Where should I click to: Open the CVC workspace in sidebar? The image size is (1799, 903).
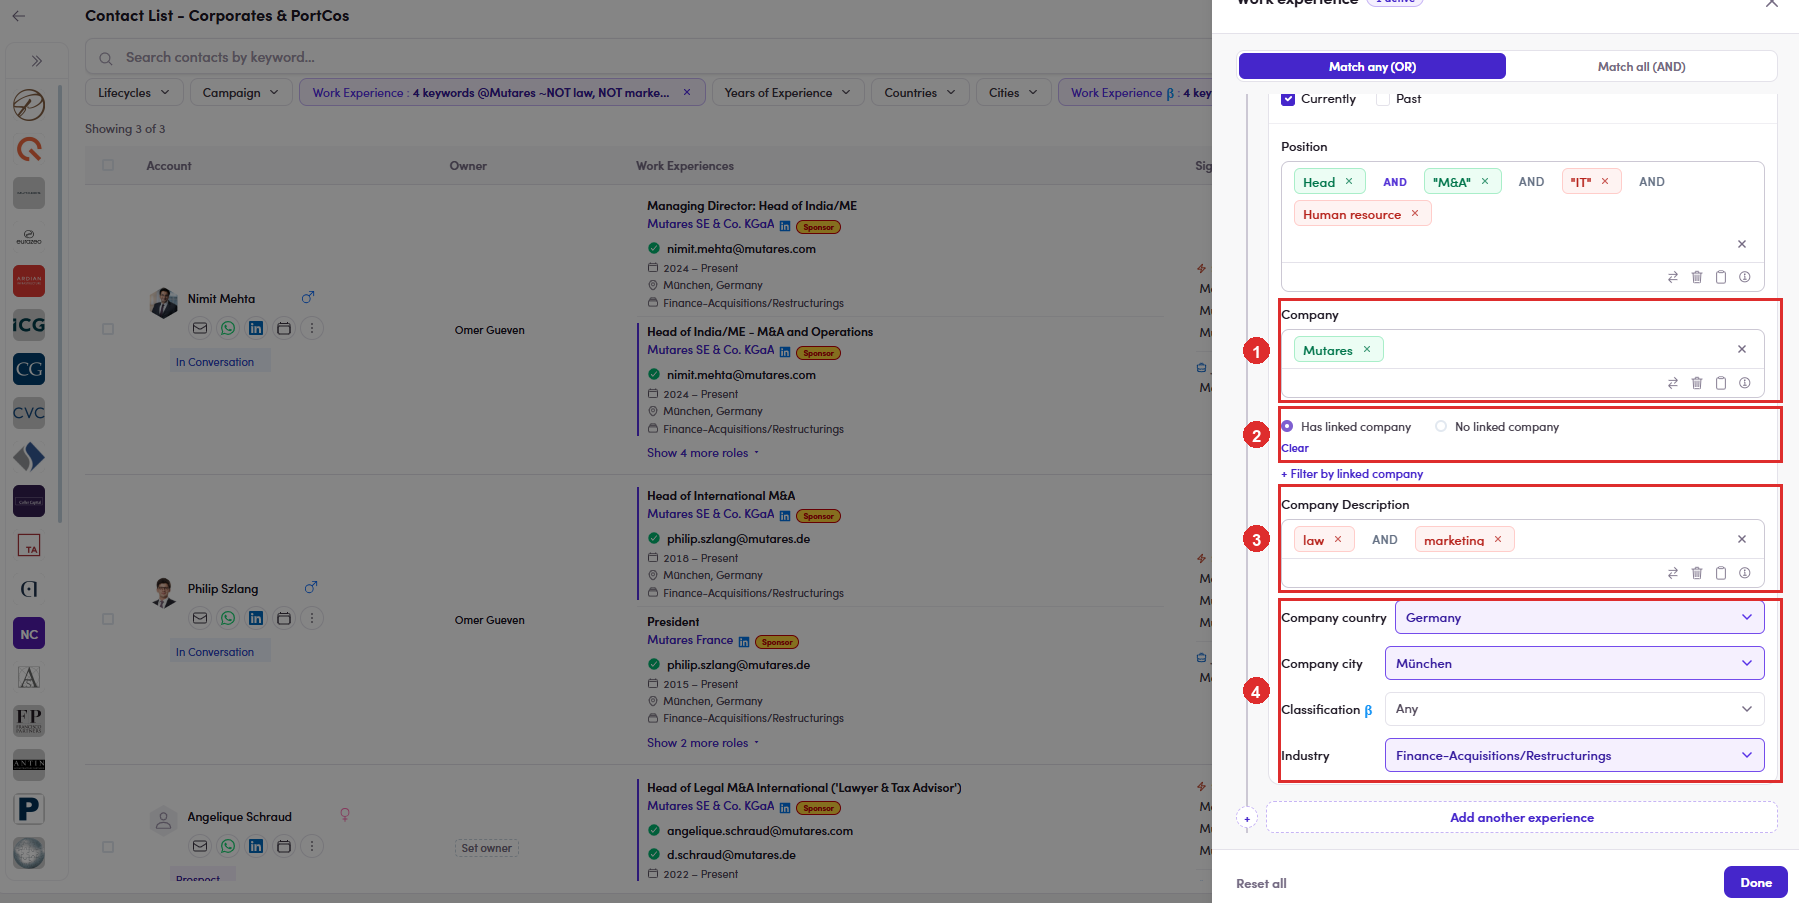(29, 413)
